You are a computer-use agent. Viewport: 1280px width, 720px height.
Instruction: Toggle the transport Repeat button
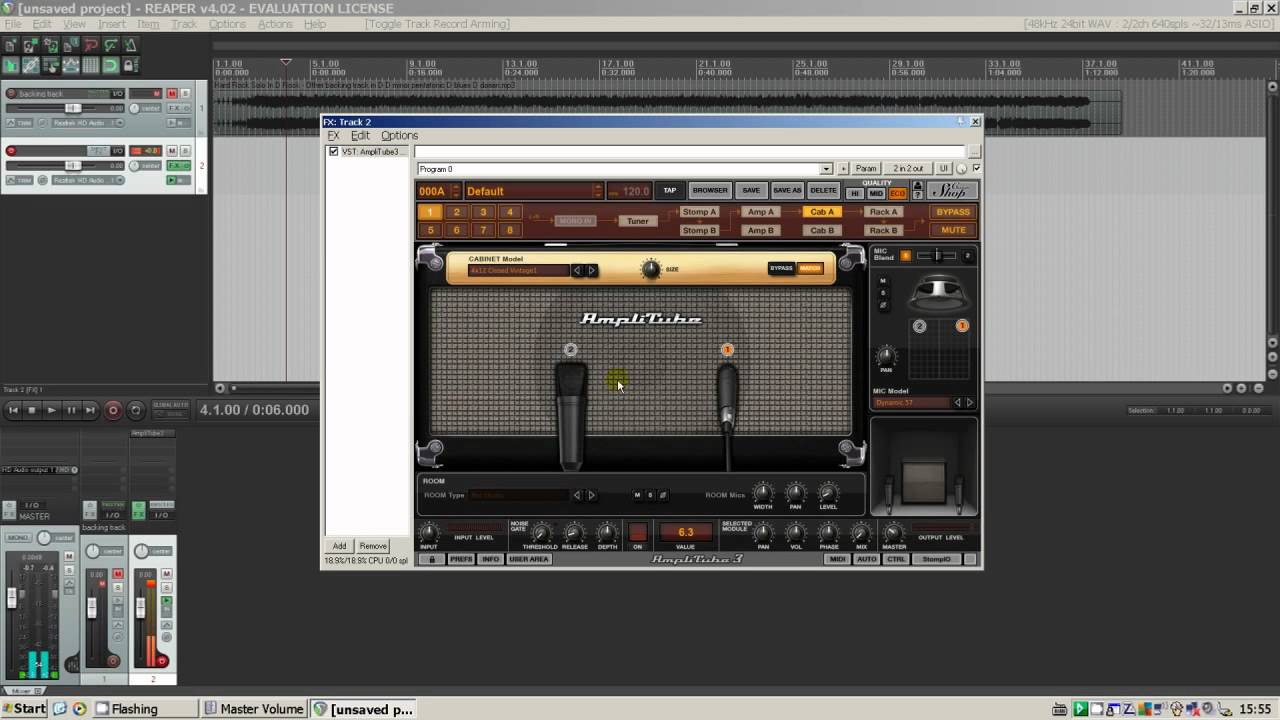(136, 410)
